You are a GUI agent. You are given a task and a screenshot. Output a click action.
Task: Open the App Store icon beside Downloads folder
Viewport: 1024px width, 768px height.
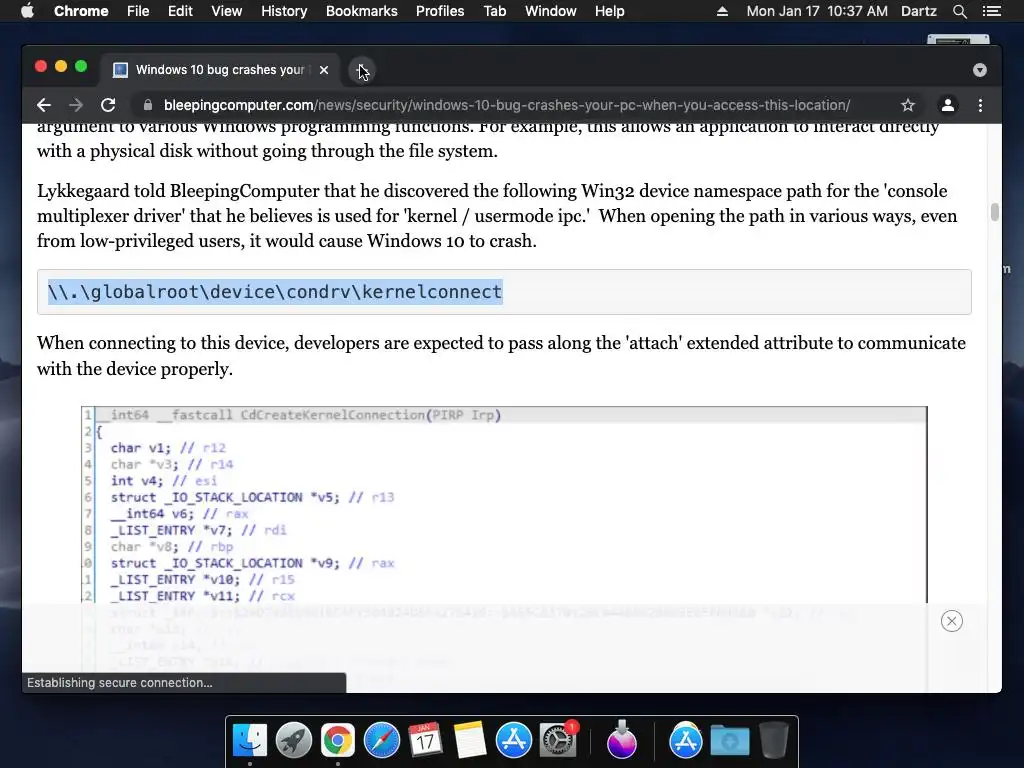685,741
